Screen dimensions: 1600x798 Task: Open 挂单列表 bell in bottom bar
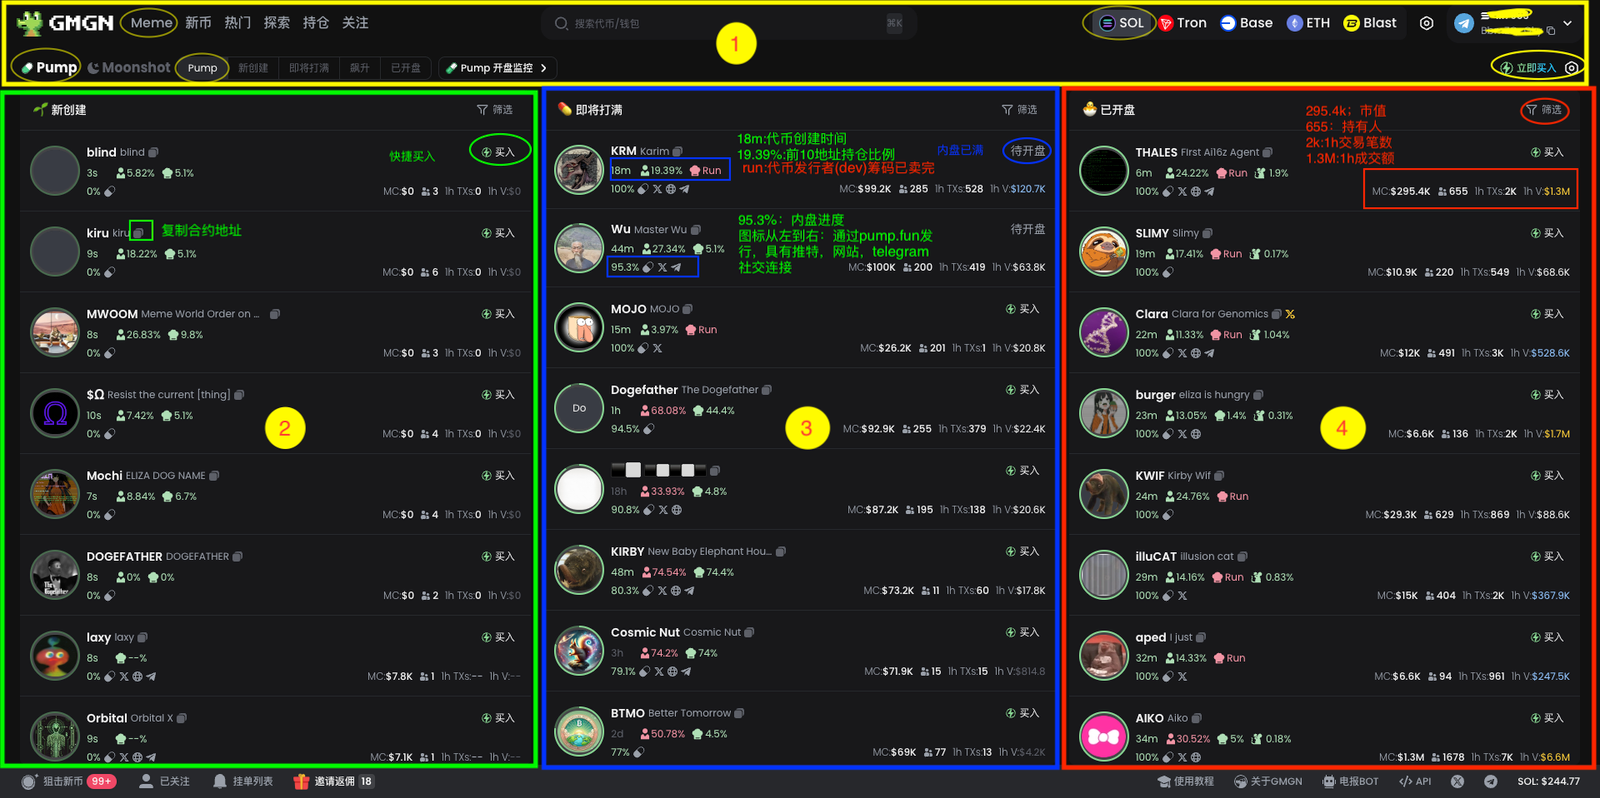coord(243,781)
